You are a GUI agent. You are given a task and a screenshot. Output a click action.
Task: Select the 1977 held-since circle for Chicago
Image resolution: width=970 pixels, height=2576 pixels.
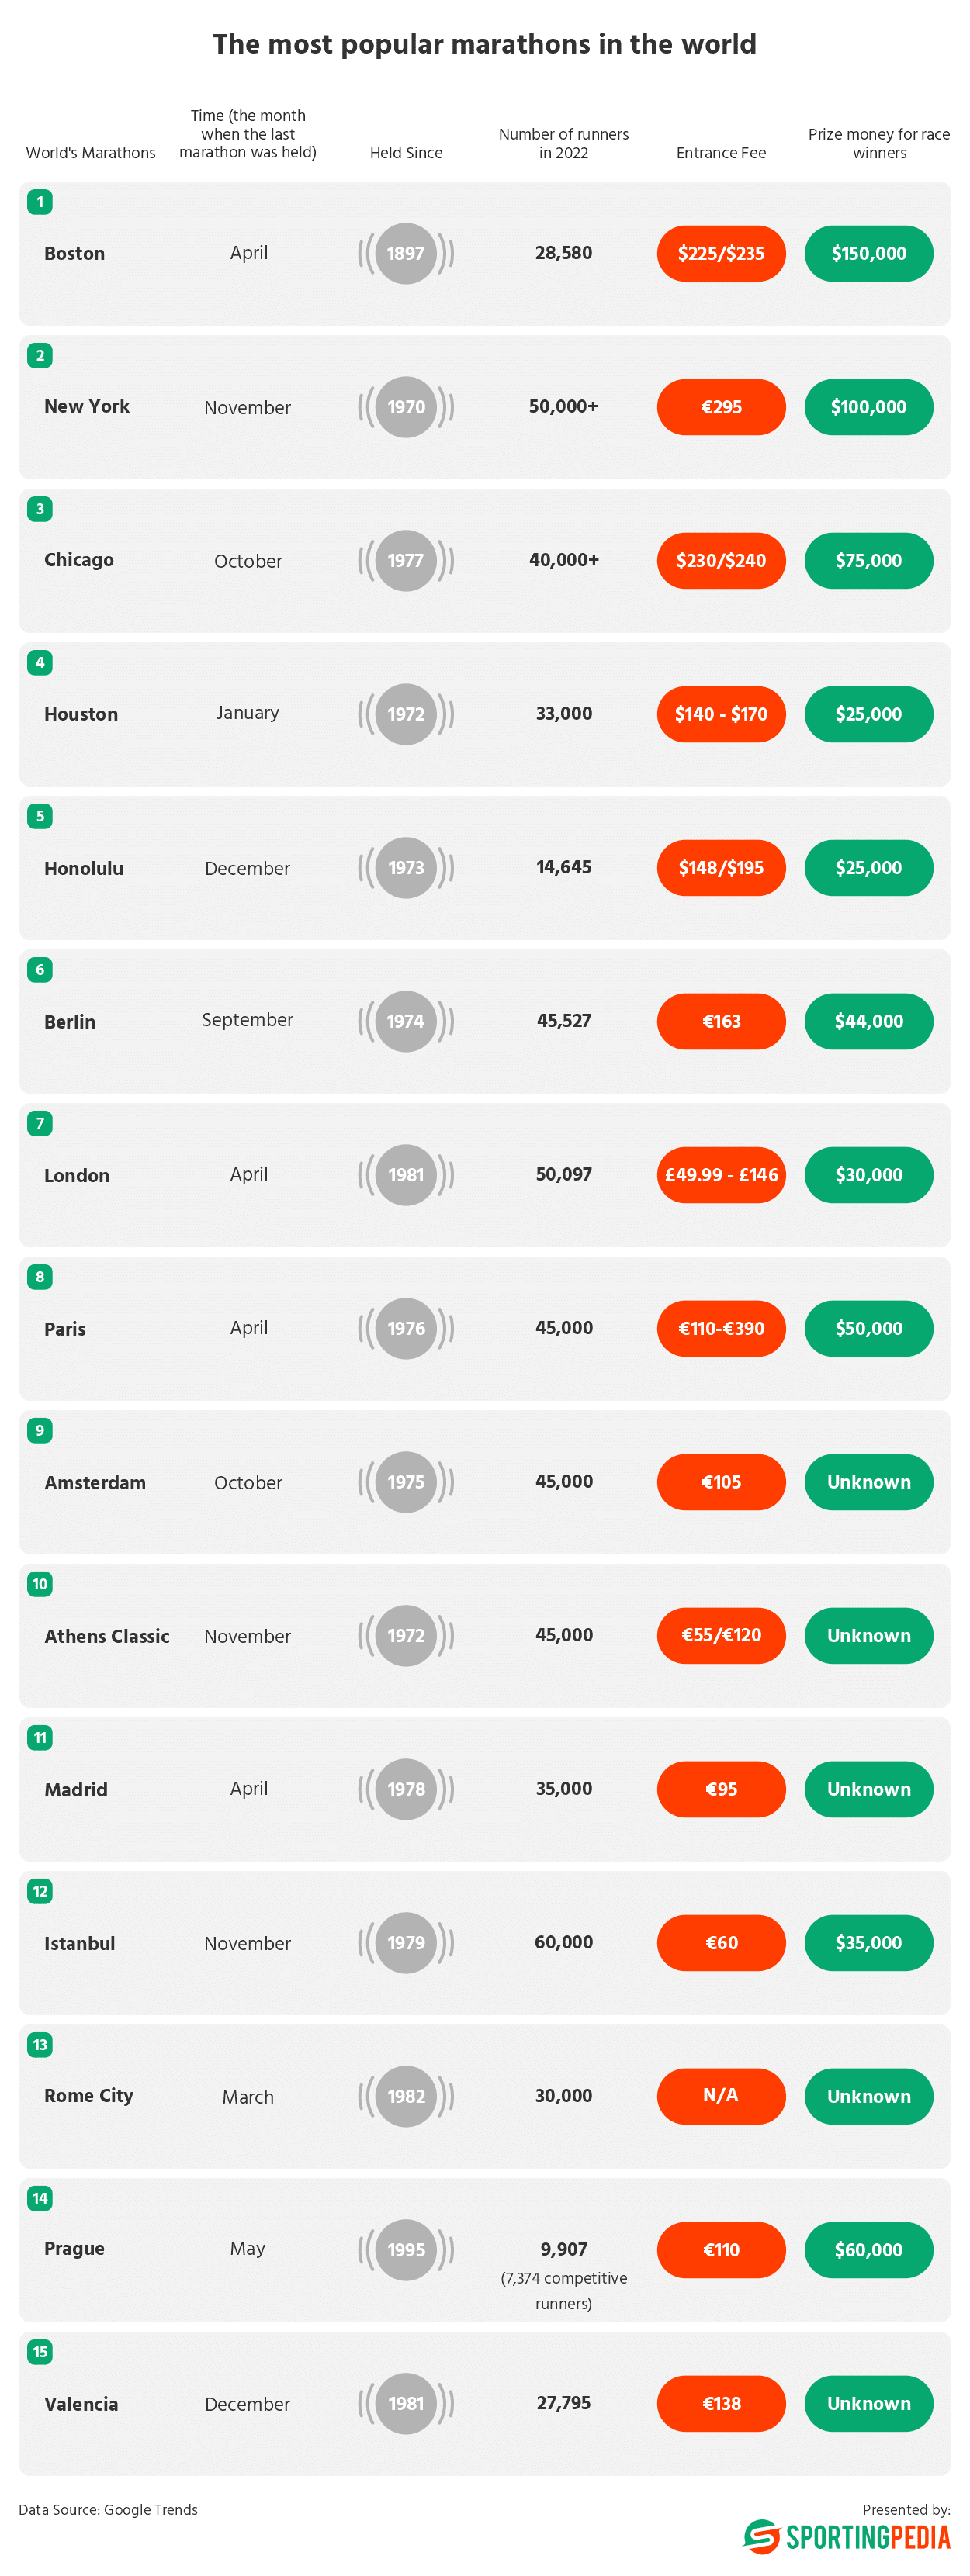[406, 560]
